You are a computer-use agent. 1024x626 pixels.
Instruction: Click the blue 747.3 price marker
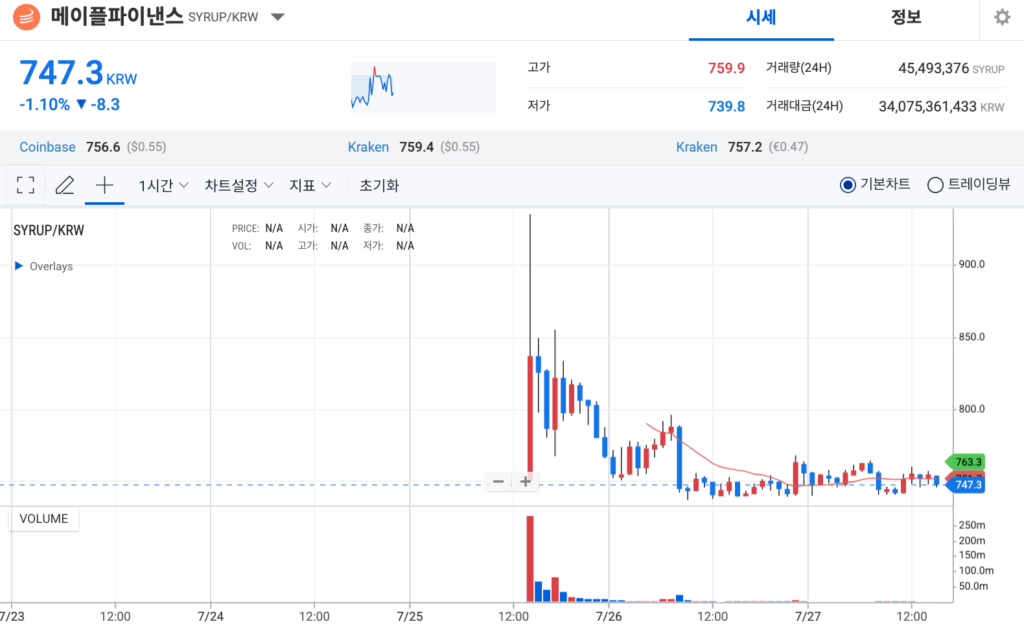(x=965, y=484)
